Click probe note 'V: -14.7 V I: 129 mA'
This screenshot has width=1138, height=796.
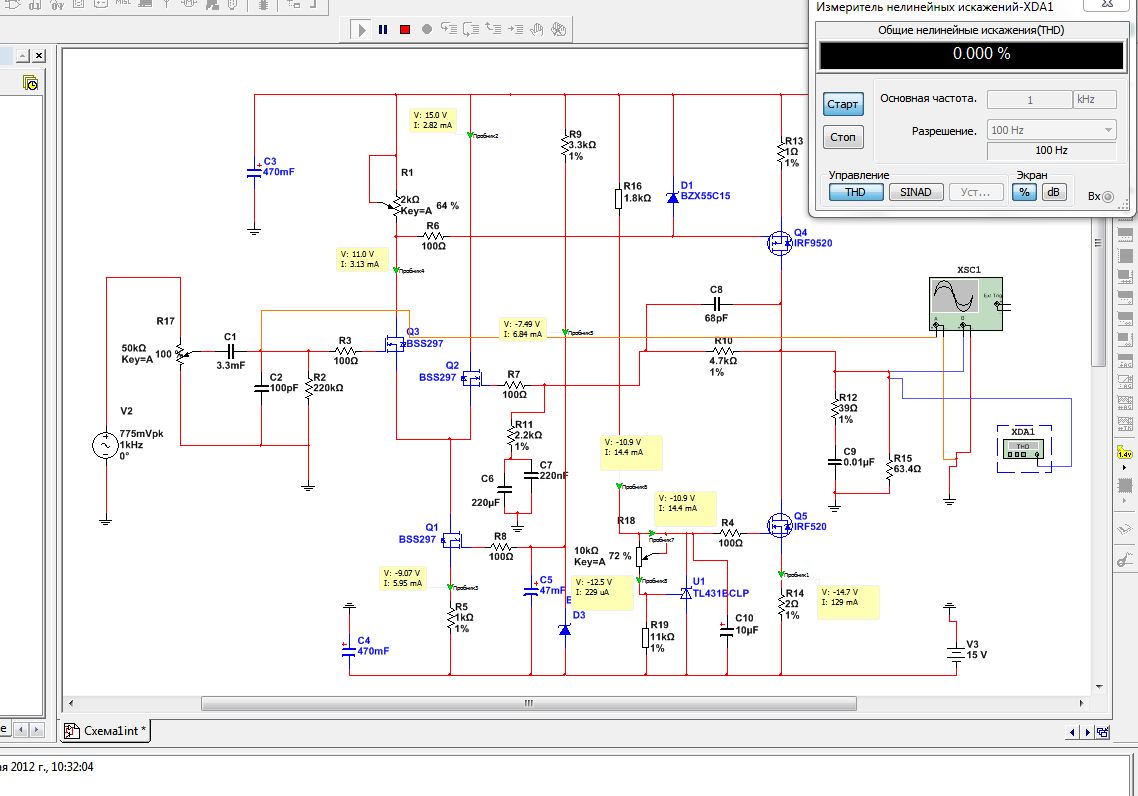coord(848,602)
